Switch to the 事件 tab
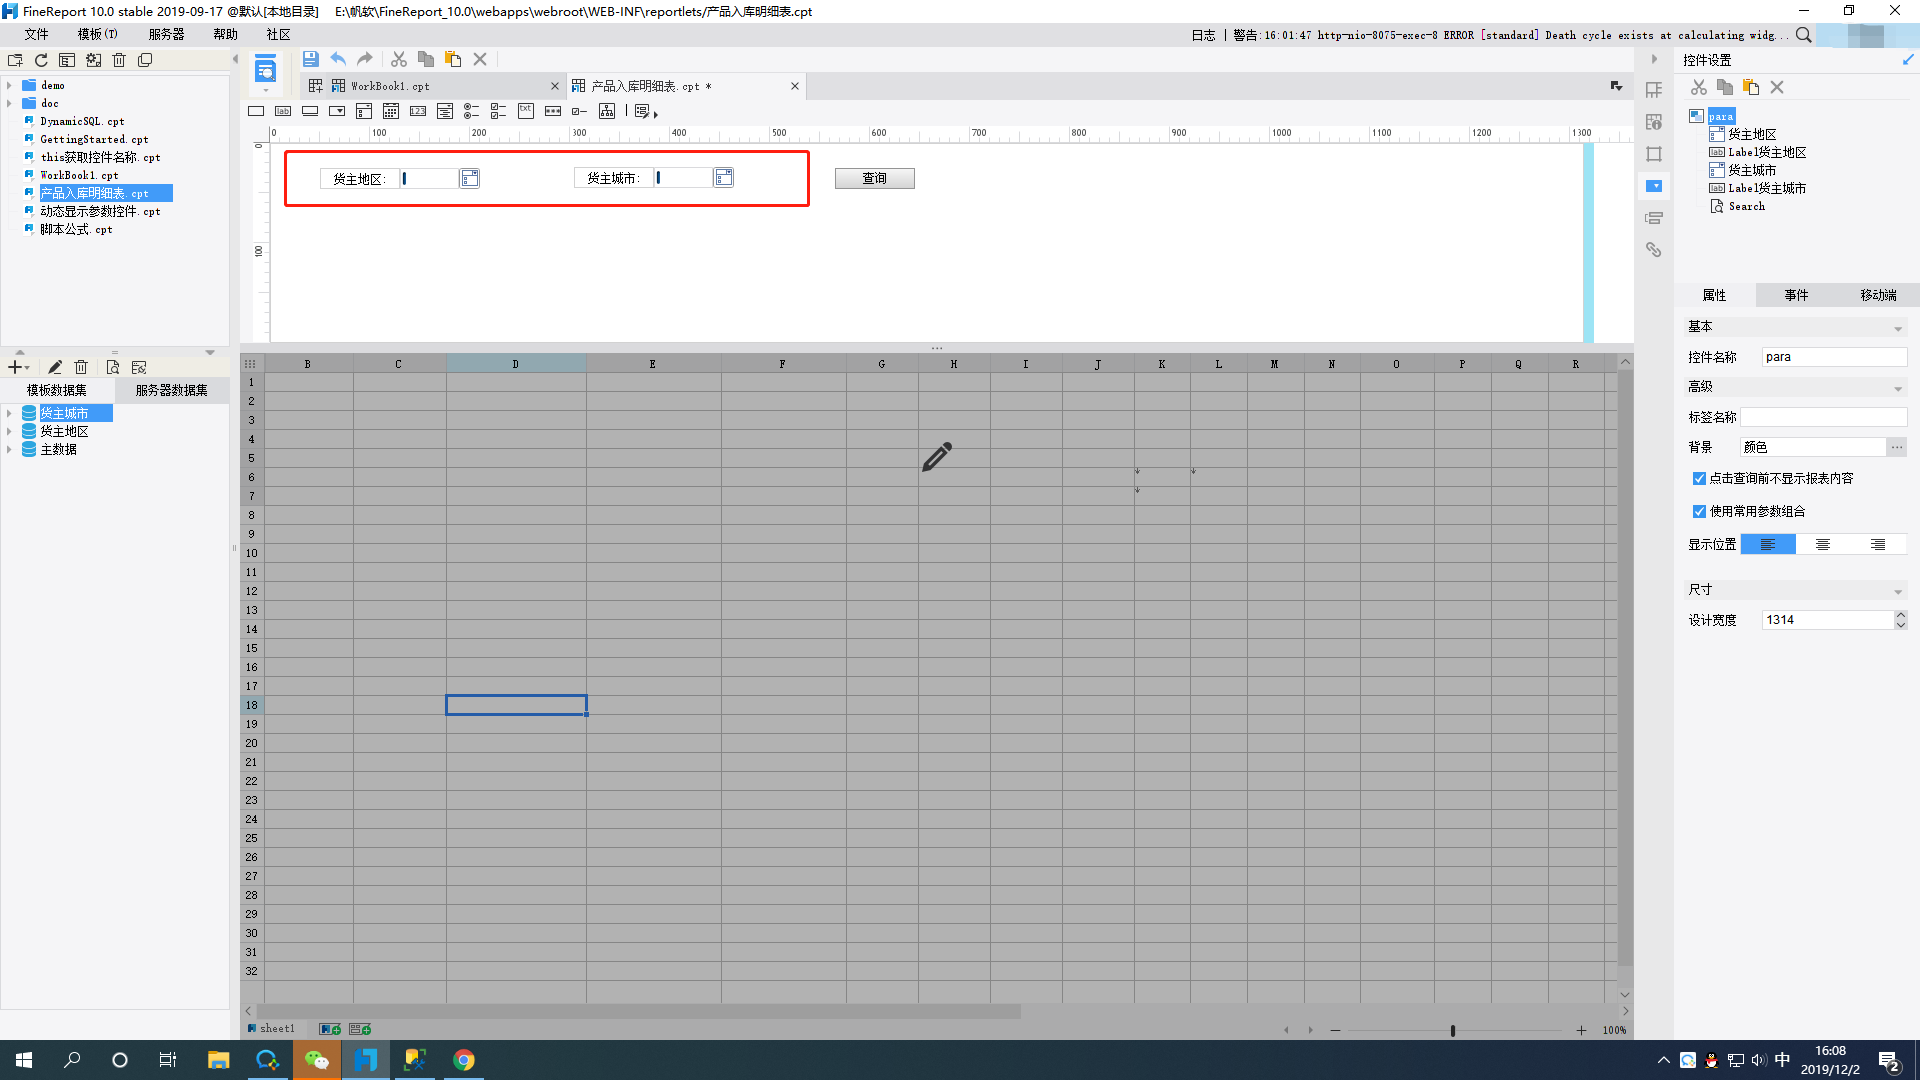Screen dimensions: 1920x1080 tap(1796, 295)
